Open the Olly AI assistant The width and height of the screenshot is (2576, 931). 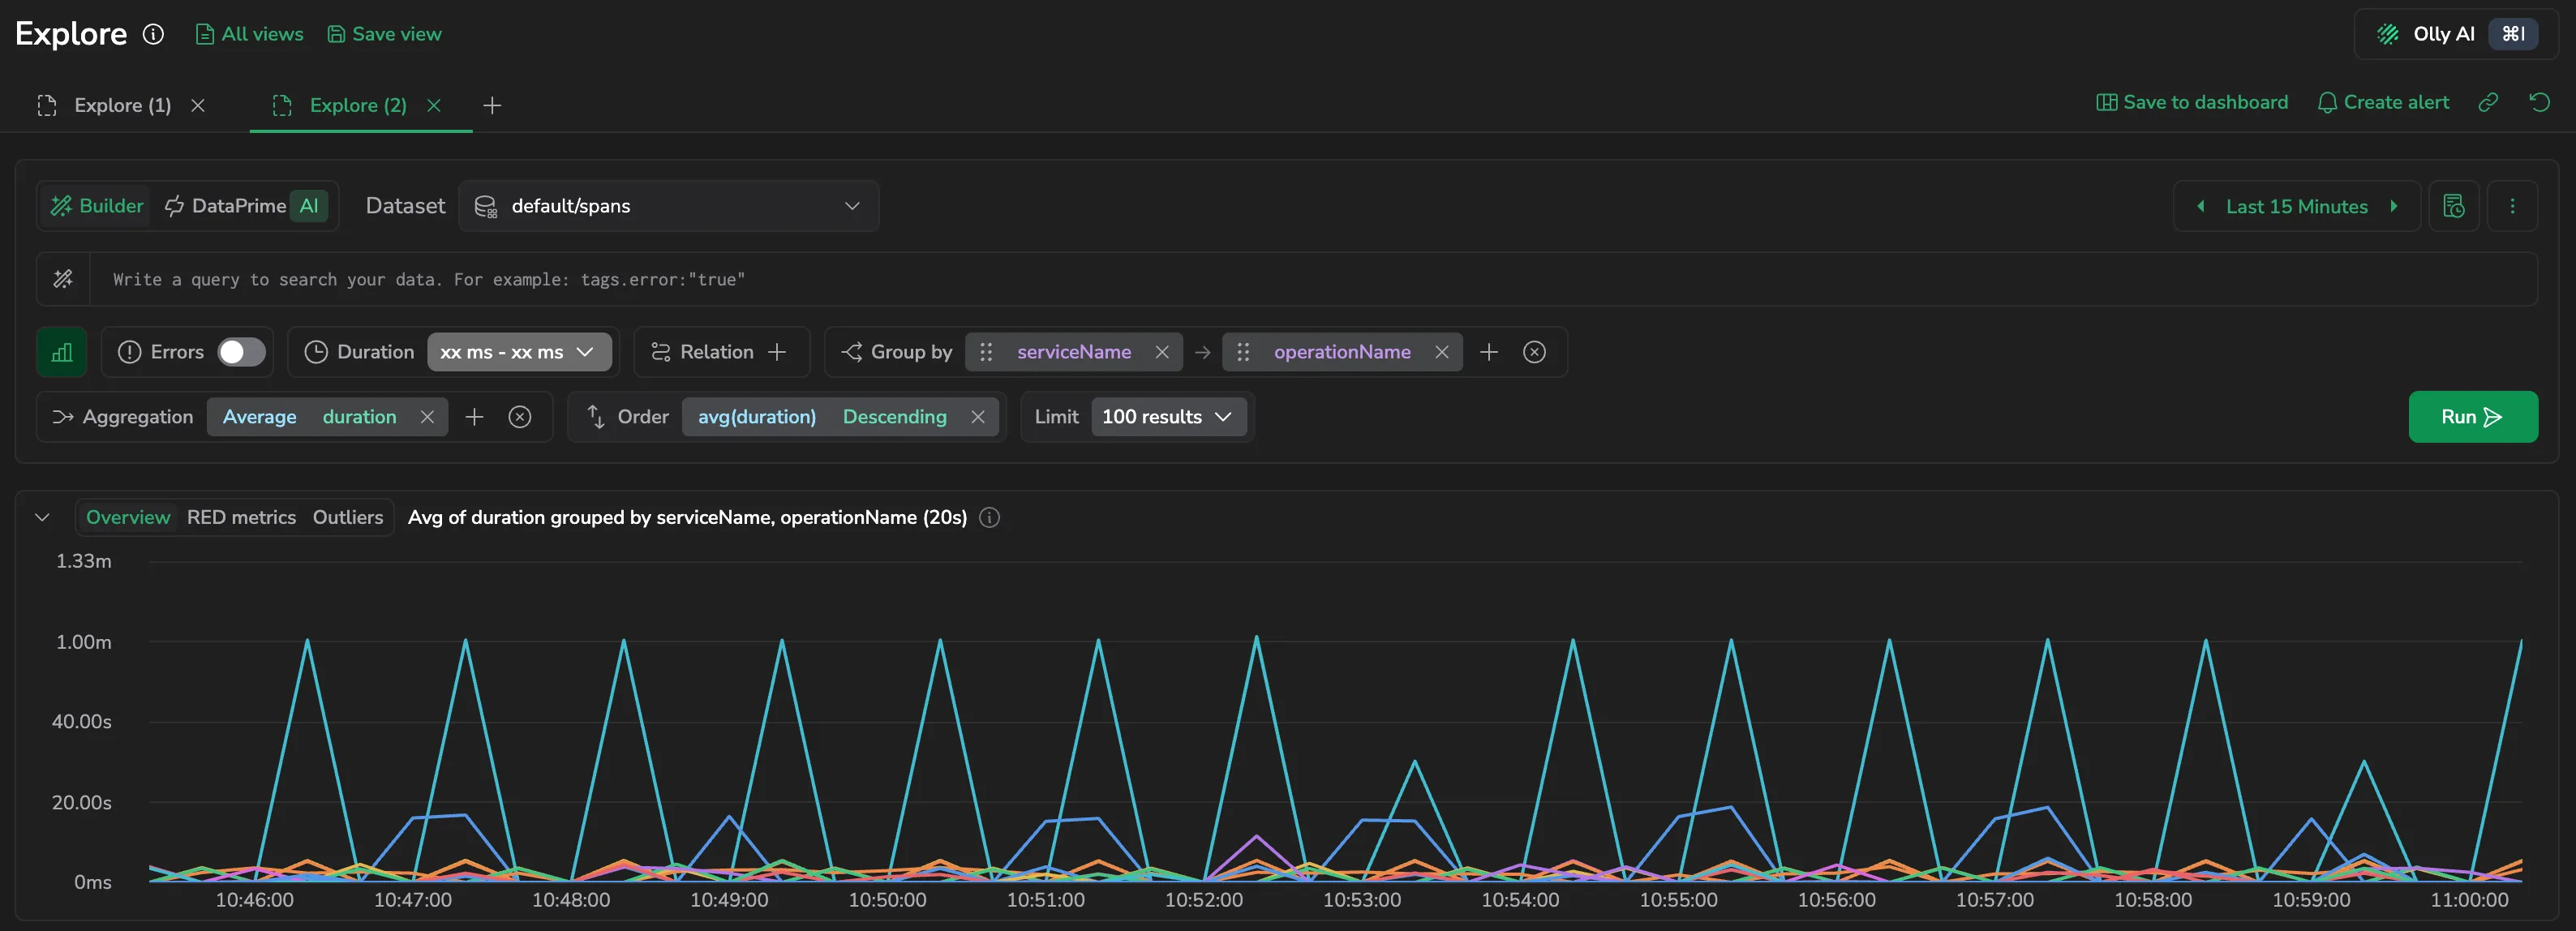pos(2455,34)
